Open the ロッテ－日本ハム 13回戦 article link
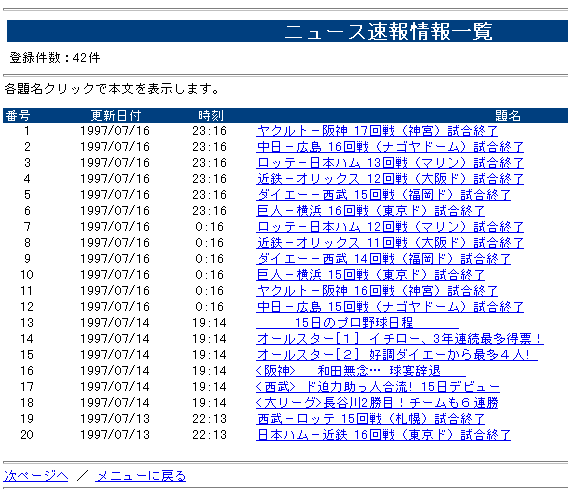The height and width of the screenshot is (489, 568). pos(390,163)
